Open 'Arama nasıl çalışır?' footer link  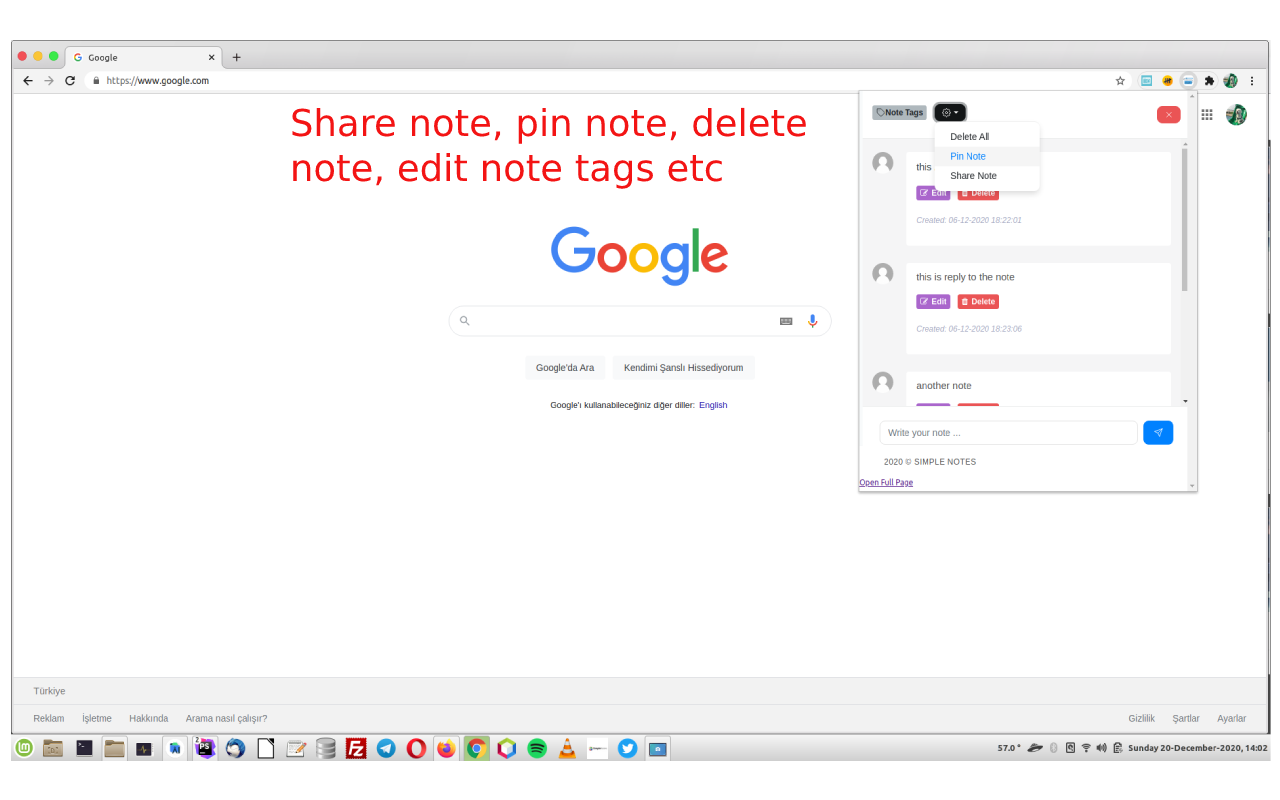pyautogui.click(x=226, y=718)
